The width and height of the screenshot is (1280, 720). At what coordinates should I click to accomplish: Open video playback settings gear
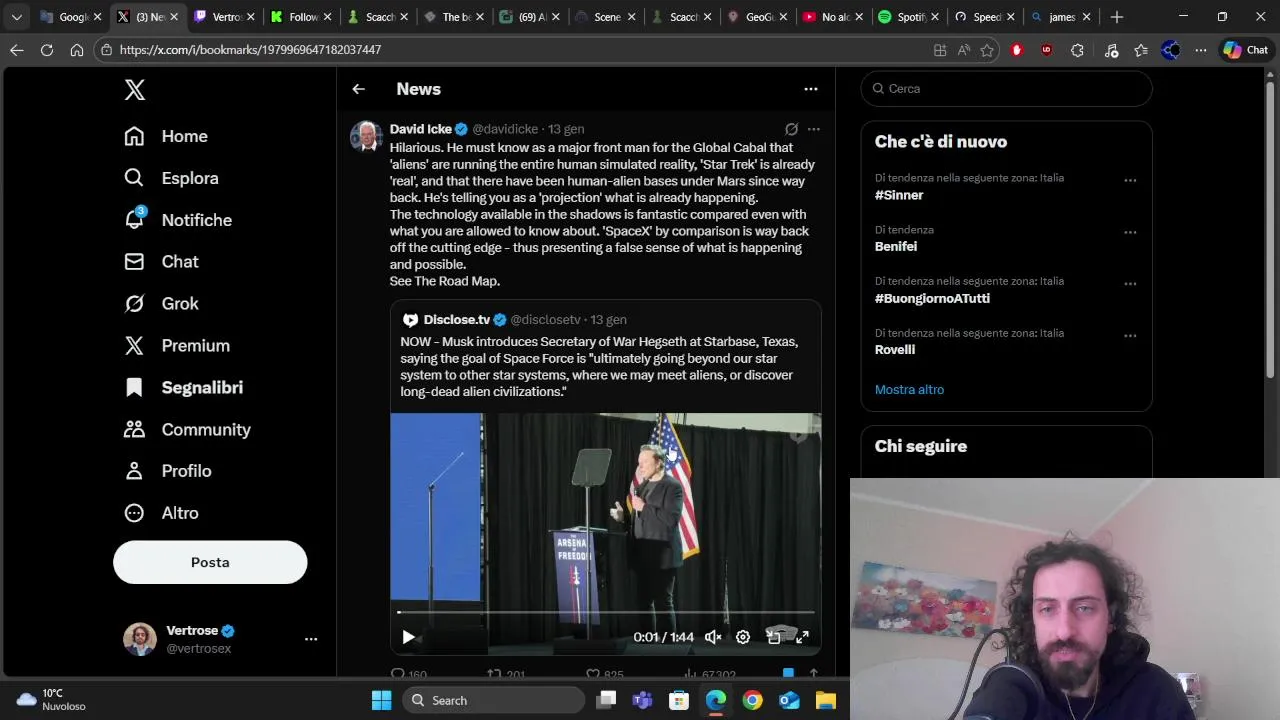coord(743,637)
